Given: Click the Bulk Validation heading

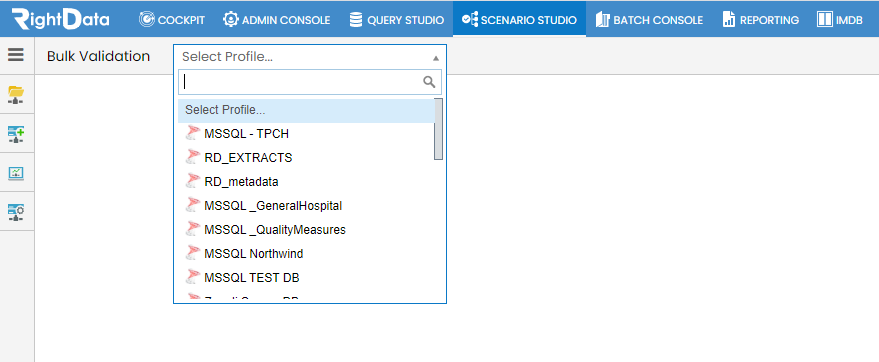Looking at the screenshot, I should [99, 56].
